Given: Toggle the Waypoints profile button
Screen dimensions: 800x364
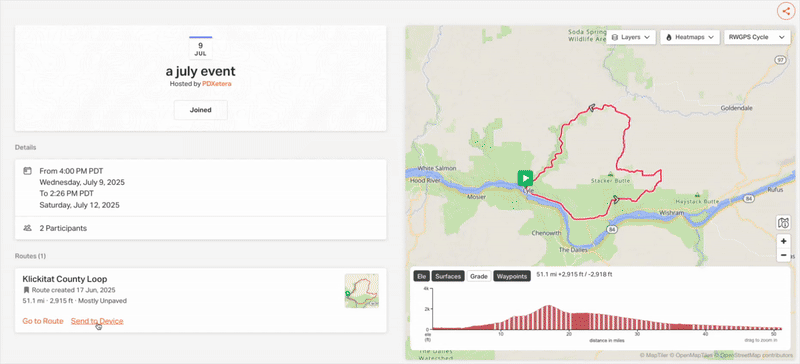Looking at the screenshot, I should tap(511, 276).
